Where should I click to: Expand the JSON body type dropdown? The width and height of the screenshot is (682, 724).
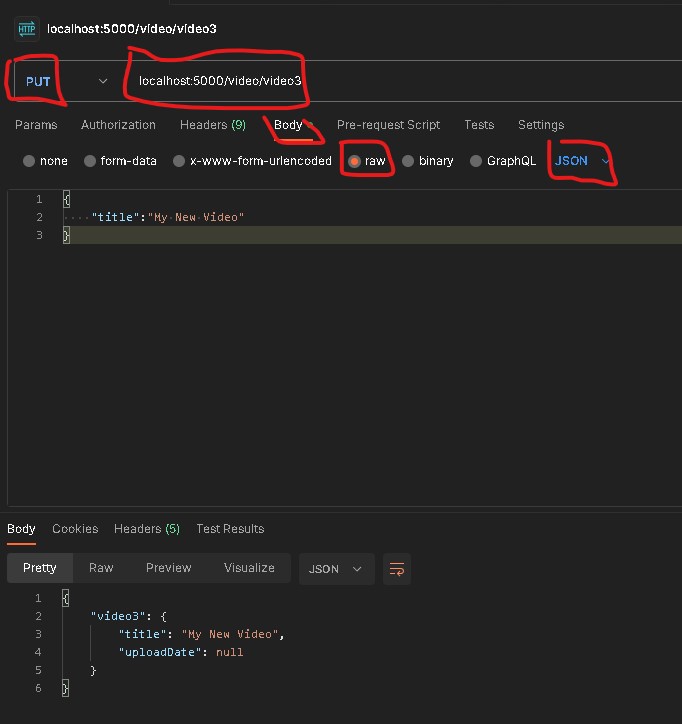pyautogui.click(x=582, y=161)
